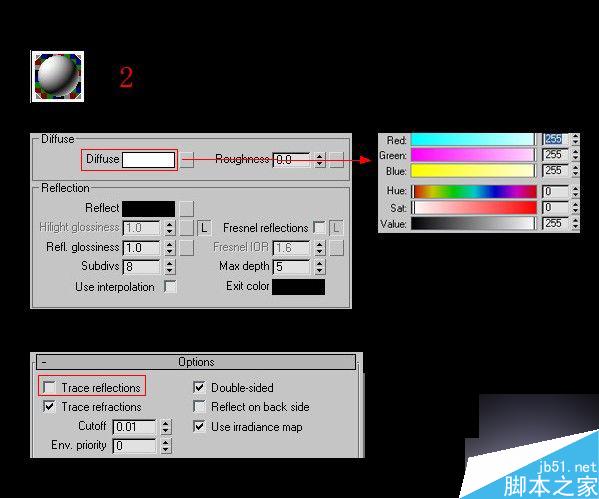This screenshot has width=599, height=499.
Task: Open the Hilight glossiness map button
Action: (187, 228)
